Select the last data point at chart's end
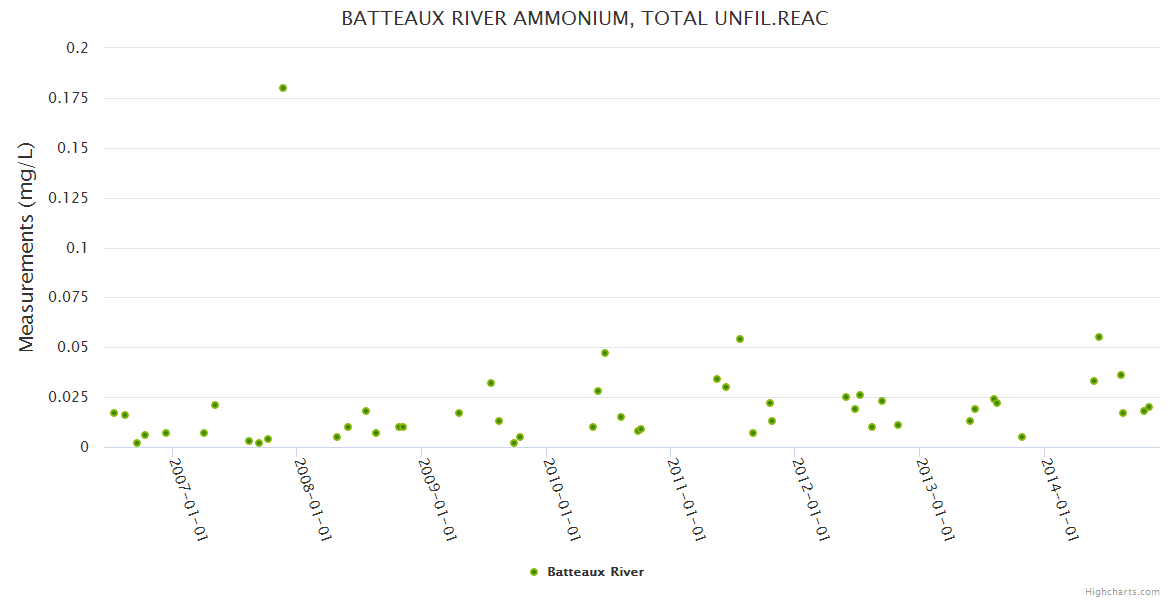The width and height of the screenshot is (1170, 600). tap(1148, 407)
